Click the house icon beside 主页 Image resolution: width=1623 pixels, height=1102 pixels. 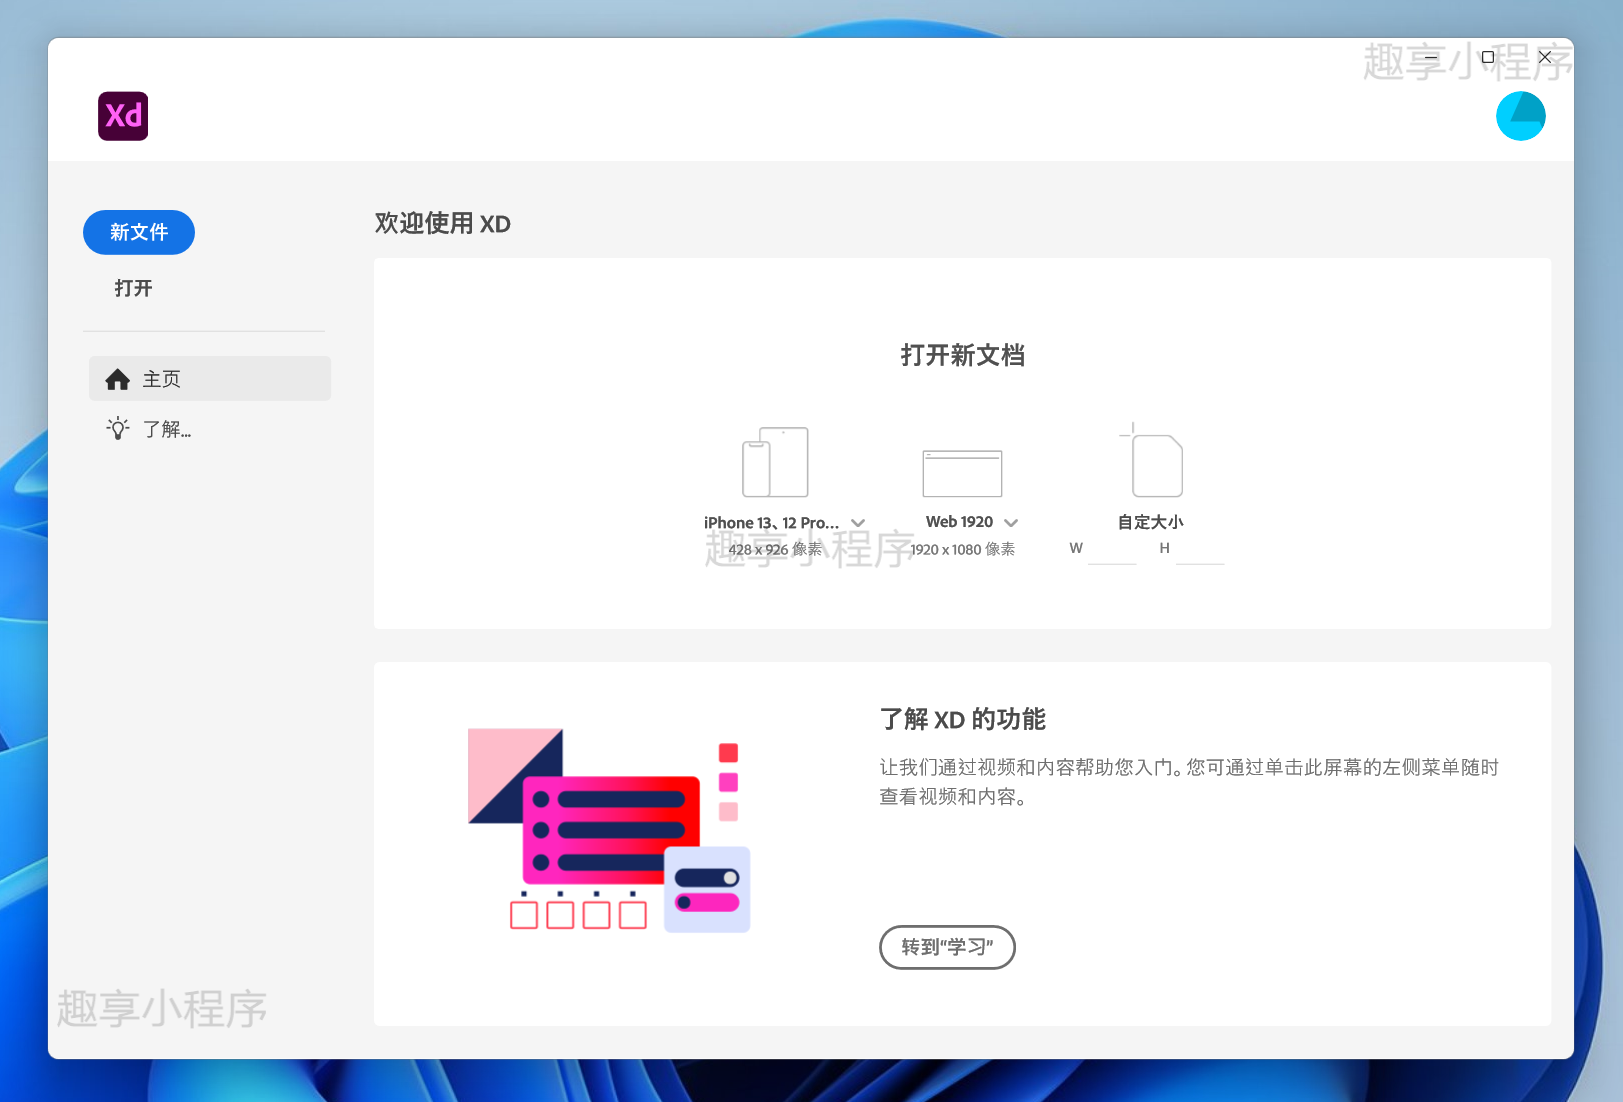tap(118, 379)
